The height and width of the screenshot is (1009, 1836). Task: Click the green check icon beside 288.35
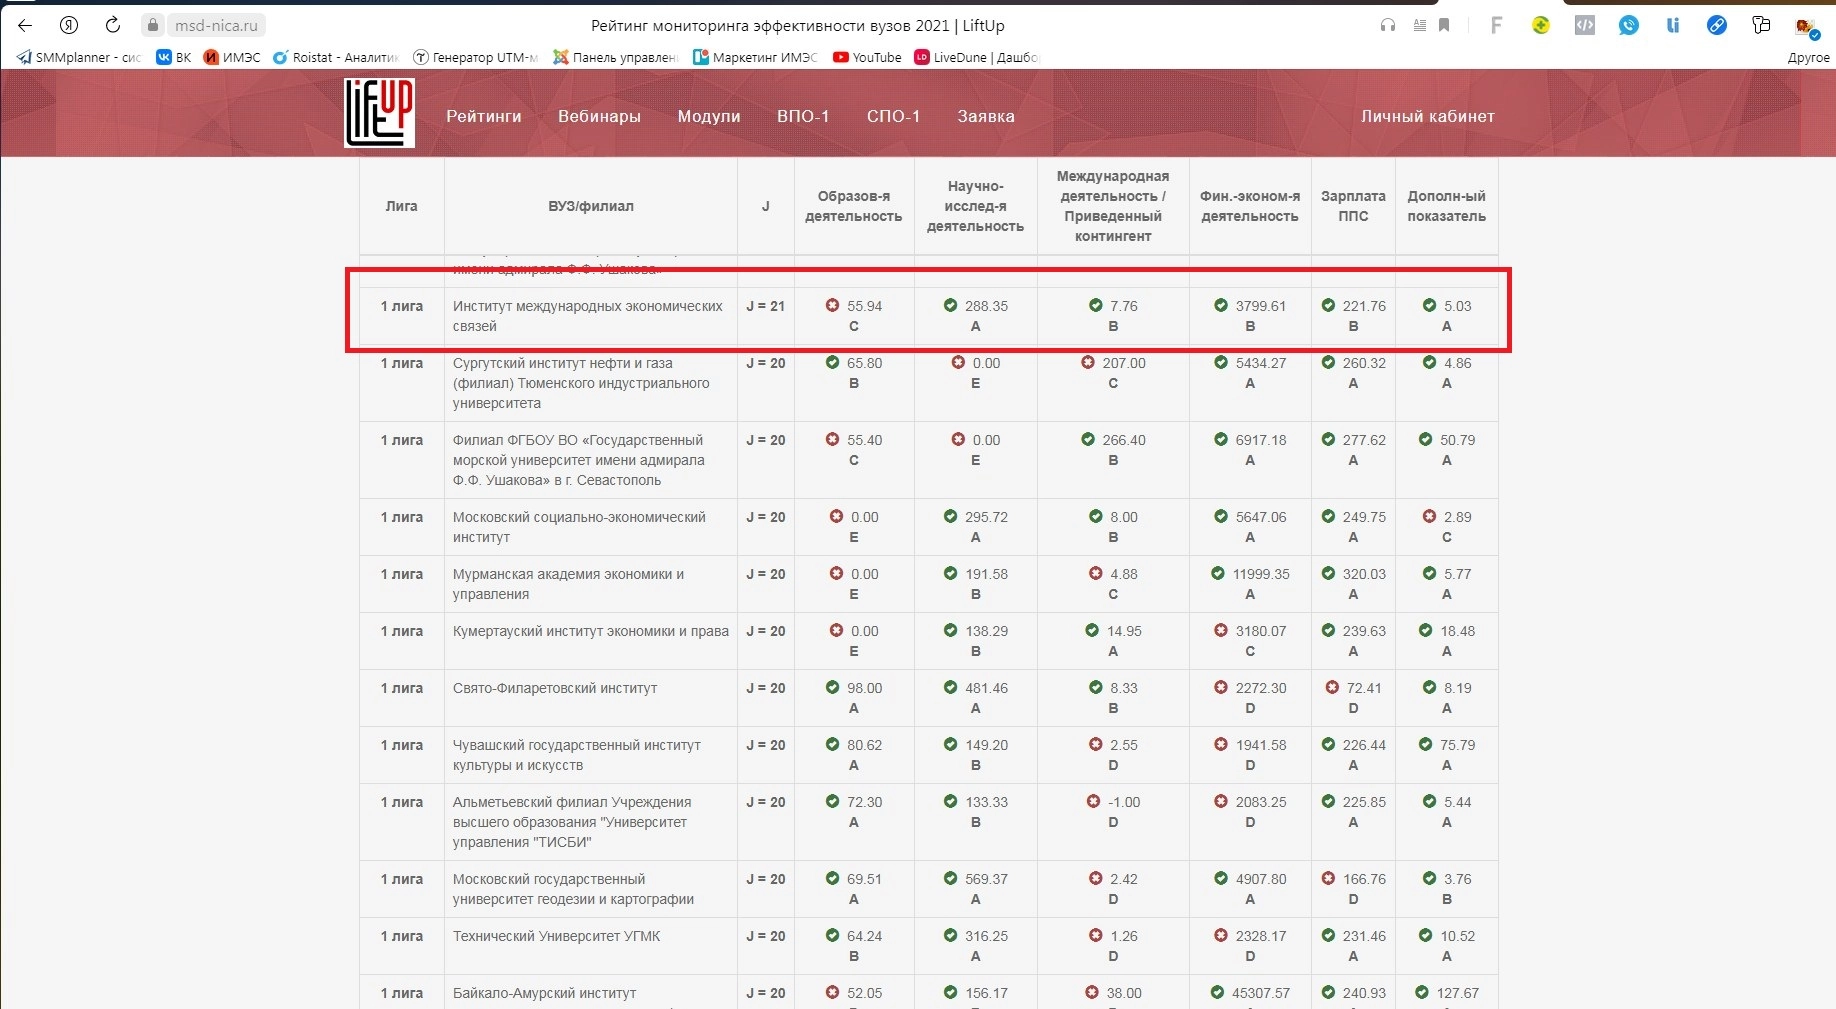pyautogui.click(x=950, y=305)
